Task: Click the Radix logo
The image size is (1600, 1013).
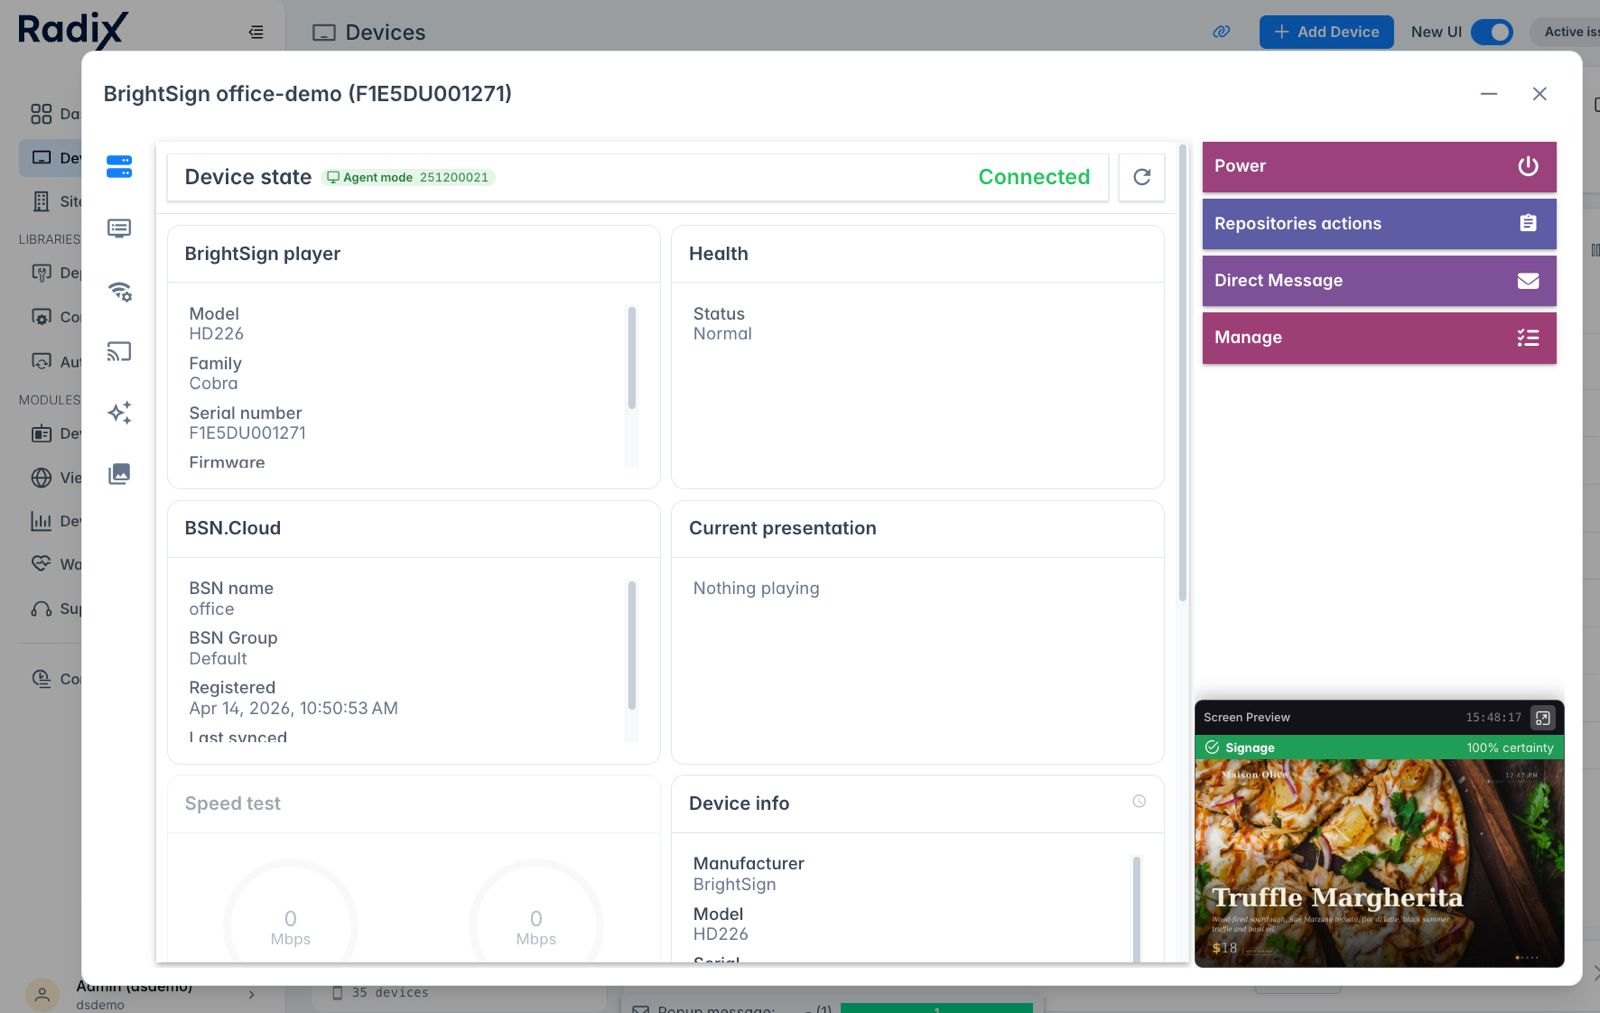Action: pos(73,30)
